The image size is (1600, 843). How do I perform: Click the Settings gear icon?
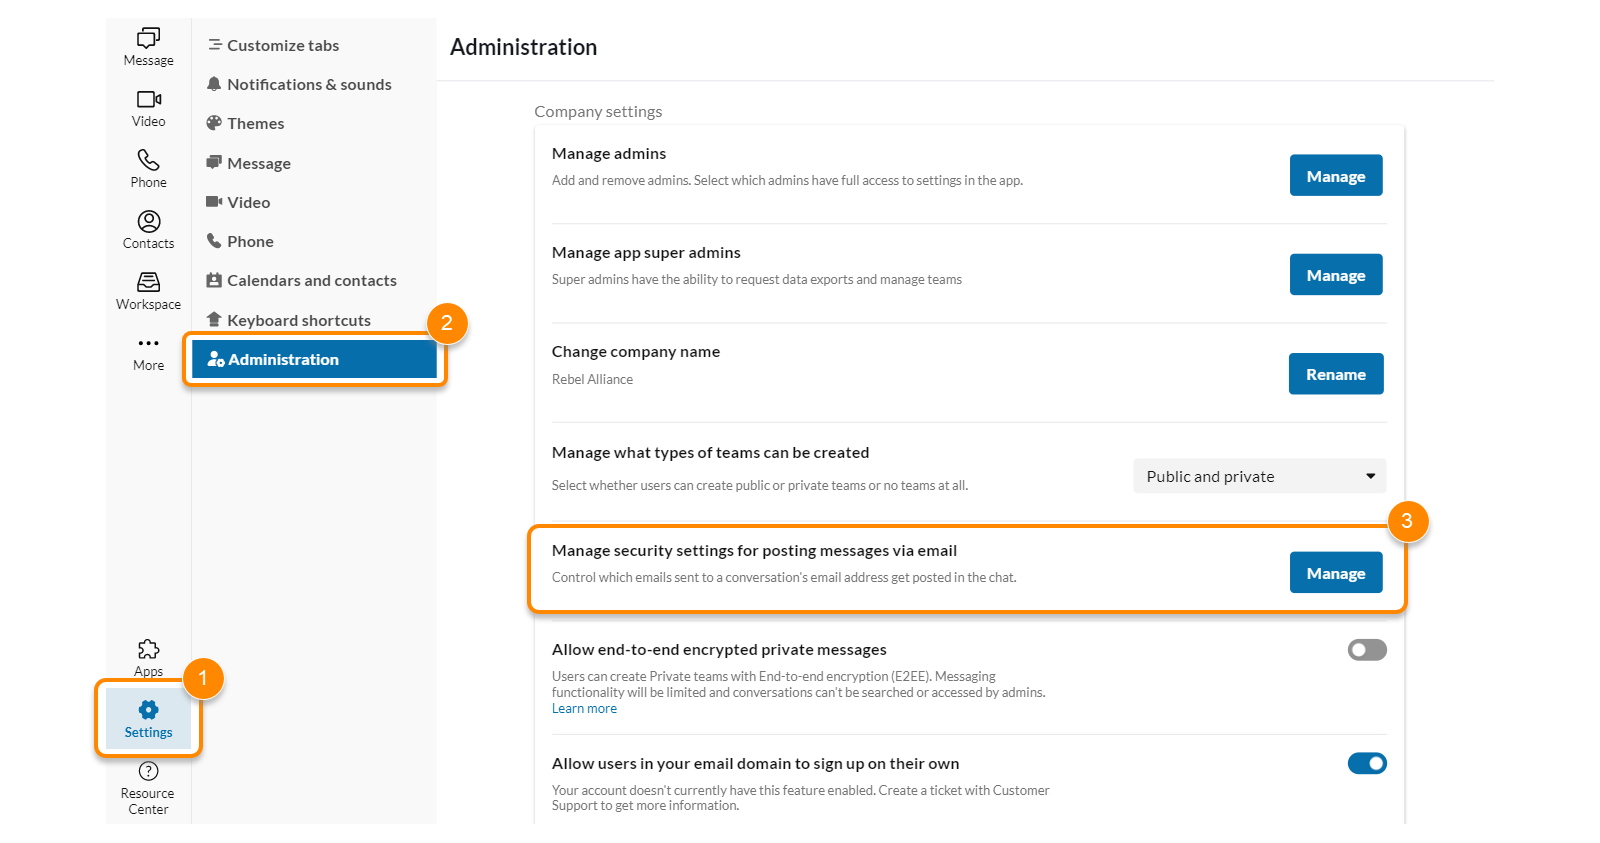click(x=148, y=710)
